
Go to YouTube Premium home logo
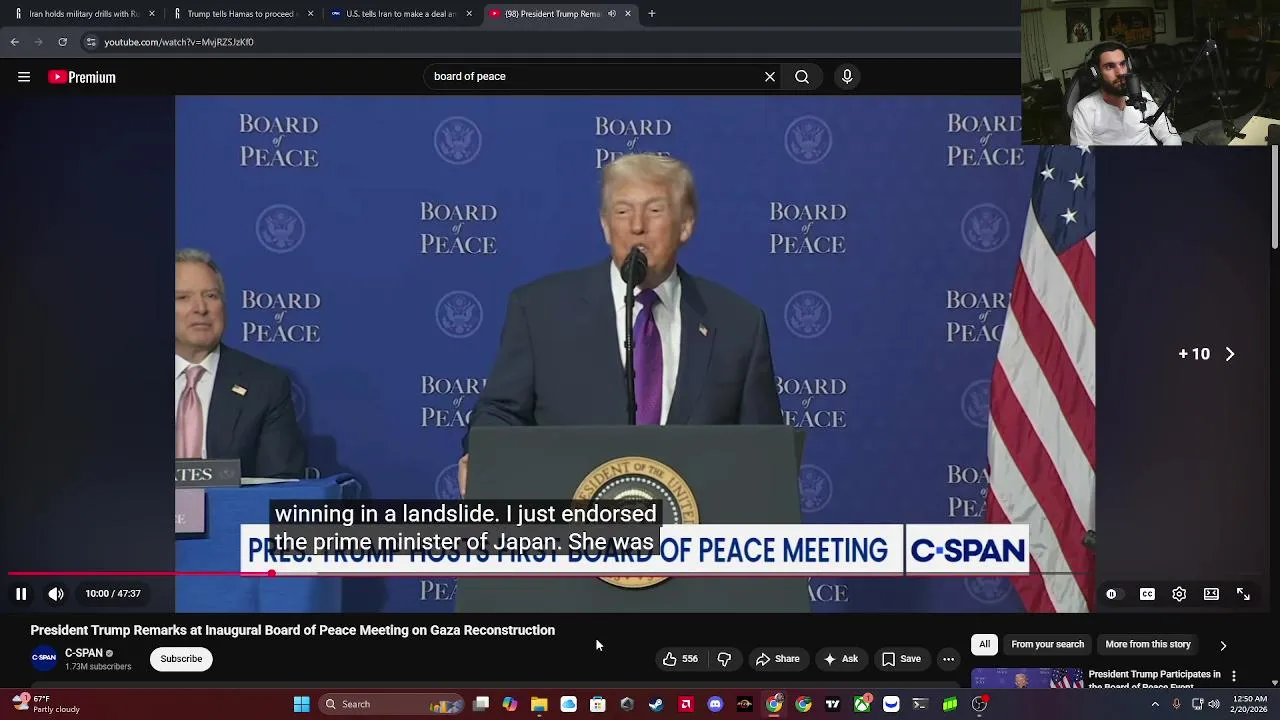(x=82, y=77)
